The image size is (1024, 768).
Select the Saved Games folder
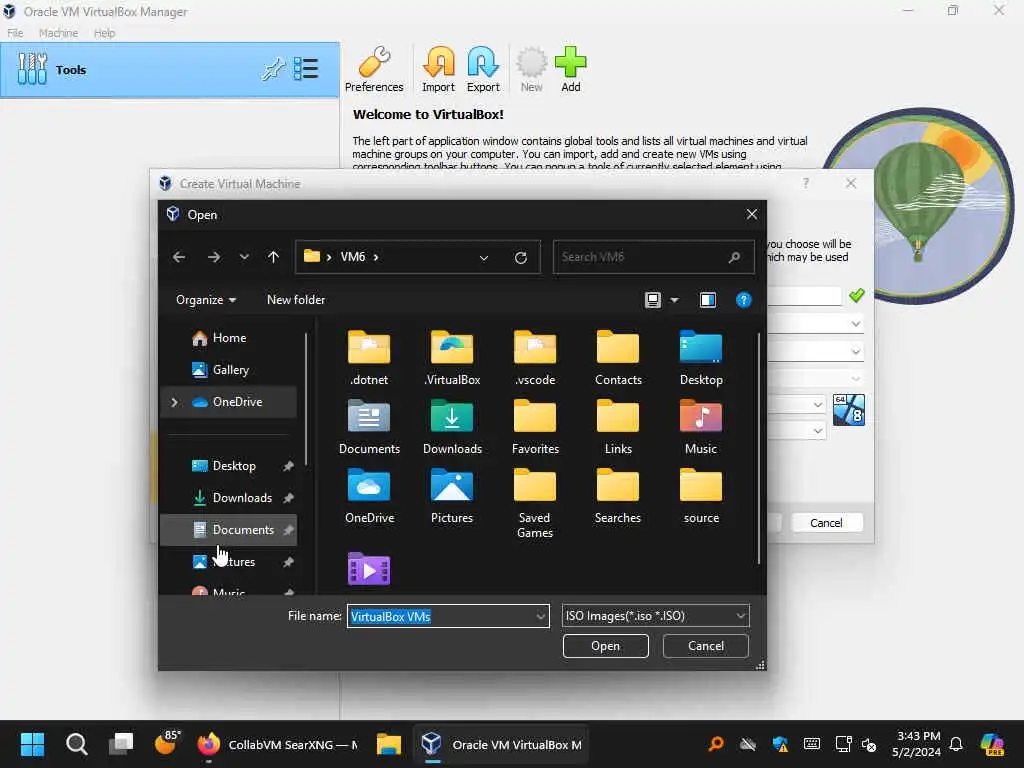coord(535,503)
